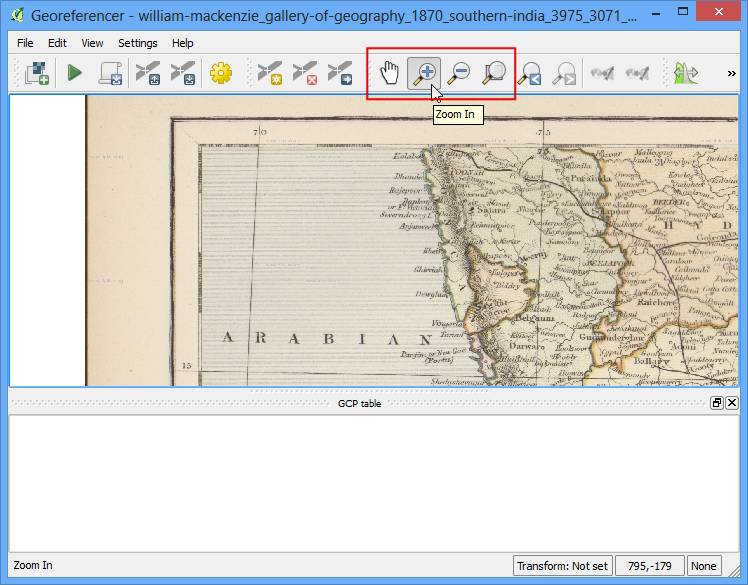
Task: Select the Add Point tool
Action: coord(270,73)
